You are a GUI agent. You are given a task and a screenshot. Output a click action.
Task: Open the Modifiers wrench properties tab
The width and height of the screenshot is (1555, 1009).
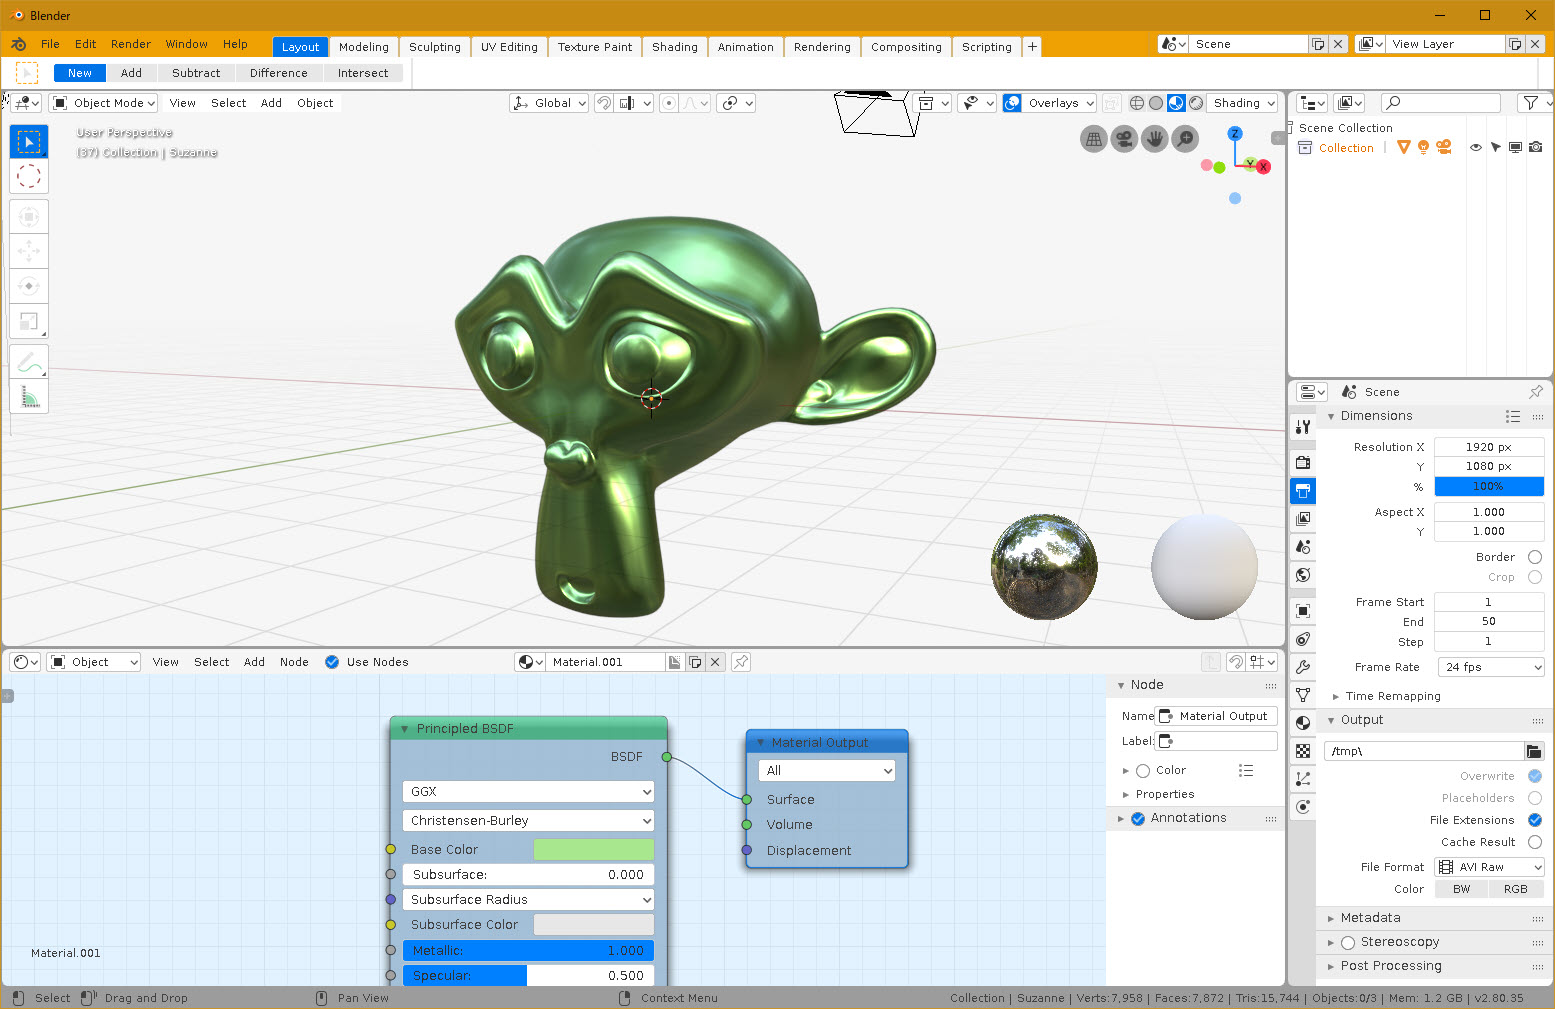[1303, 666]
